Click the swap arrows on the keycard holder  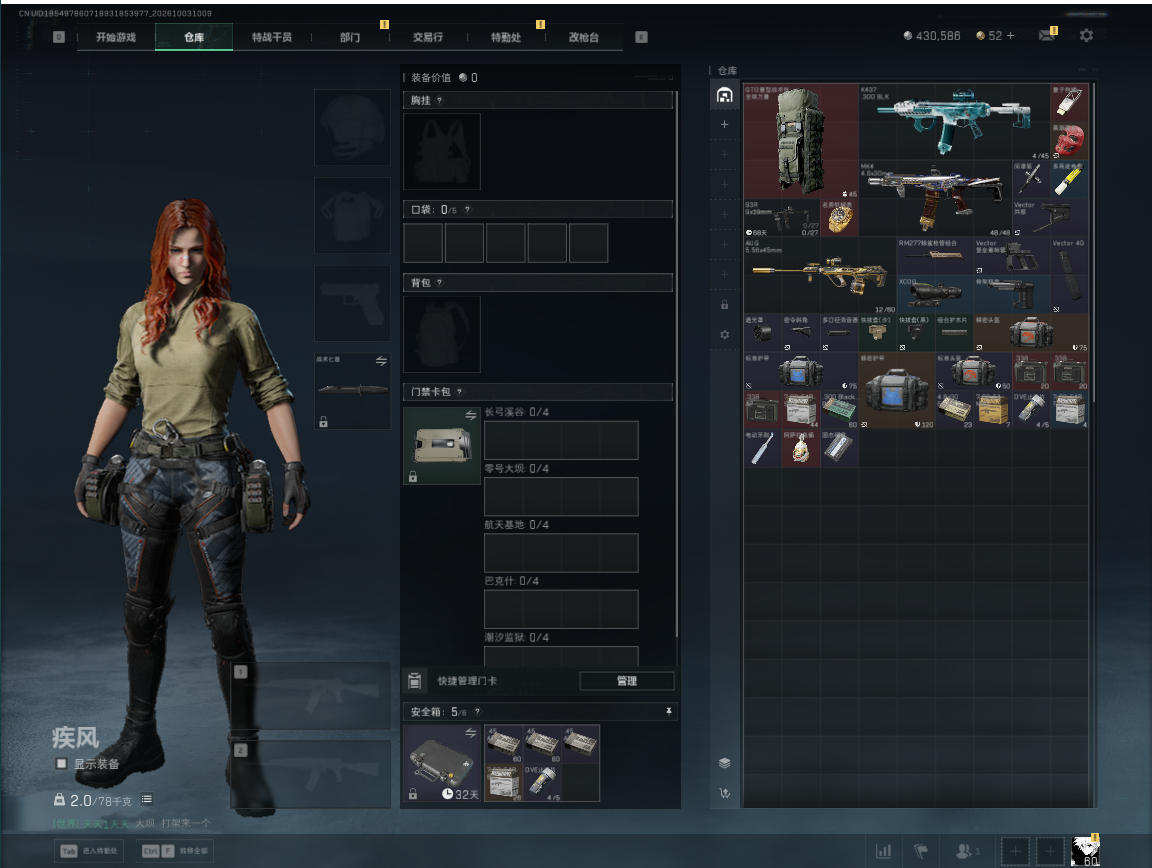pos(470,416)
